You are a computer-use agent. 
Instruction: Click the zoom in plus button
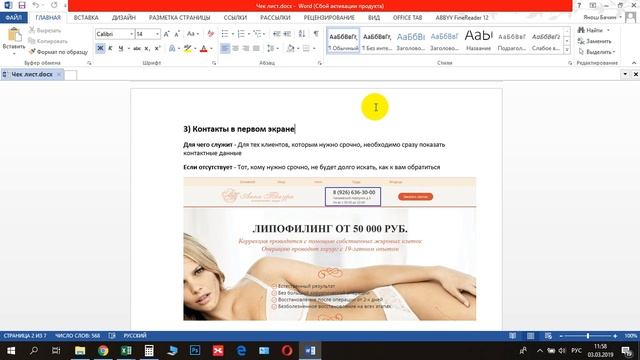tap(615, 336)
